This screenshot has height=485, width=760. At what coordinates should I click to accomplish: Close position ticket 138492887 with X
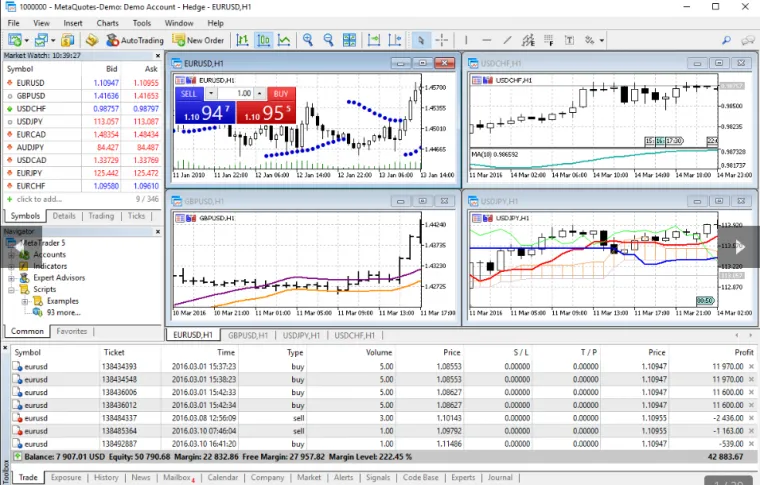point(751,444)
